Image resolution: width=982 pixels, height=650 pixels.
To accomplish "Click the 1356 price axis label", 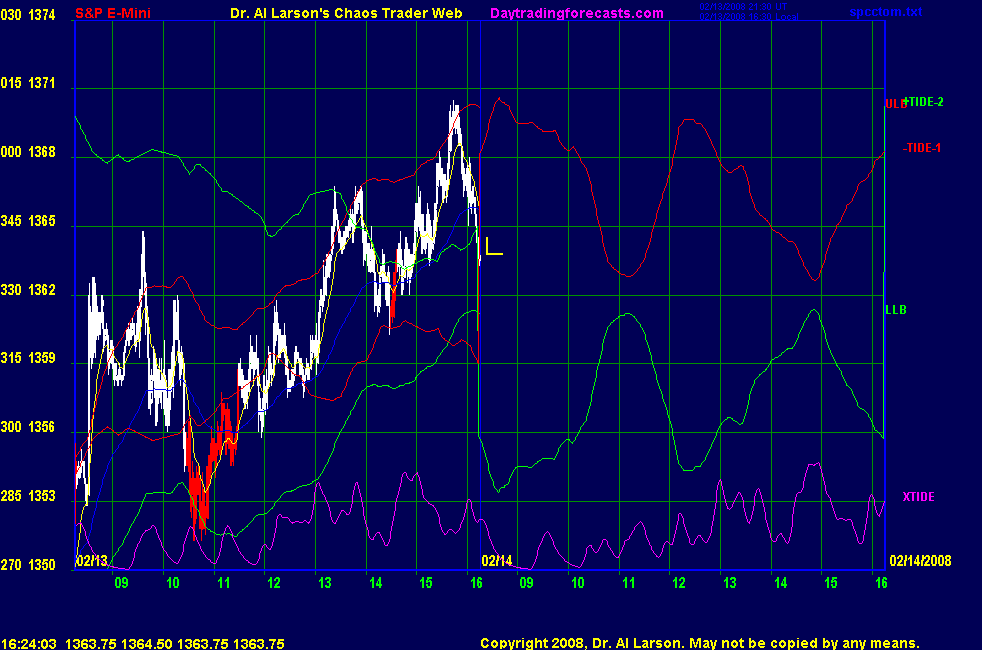I will tap(43, 427).
